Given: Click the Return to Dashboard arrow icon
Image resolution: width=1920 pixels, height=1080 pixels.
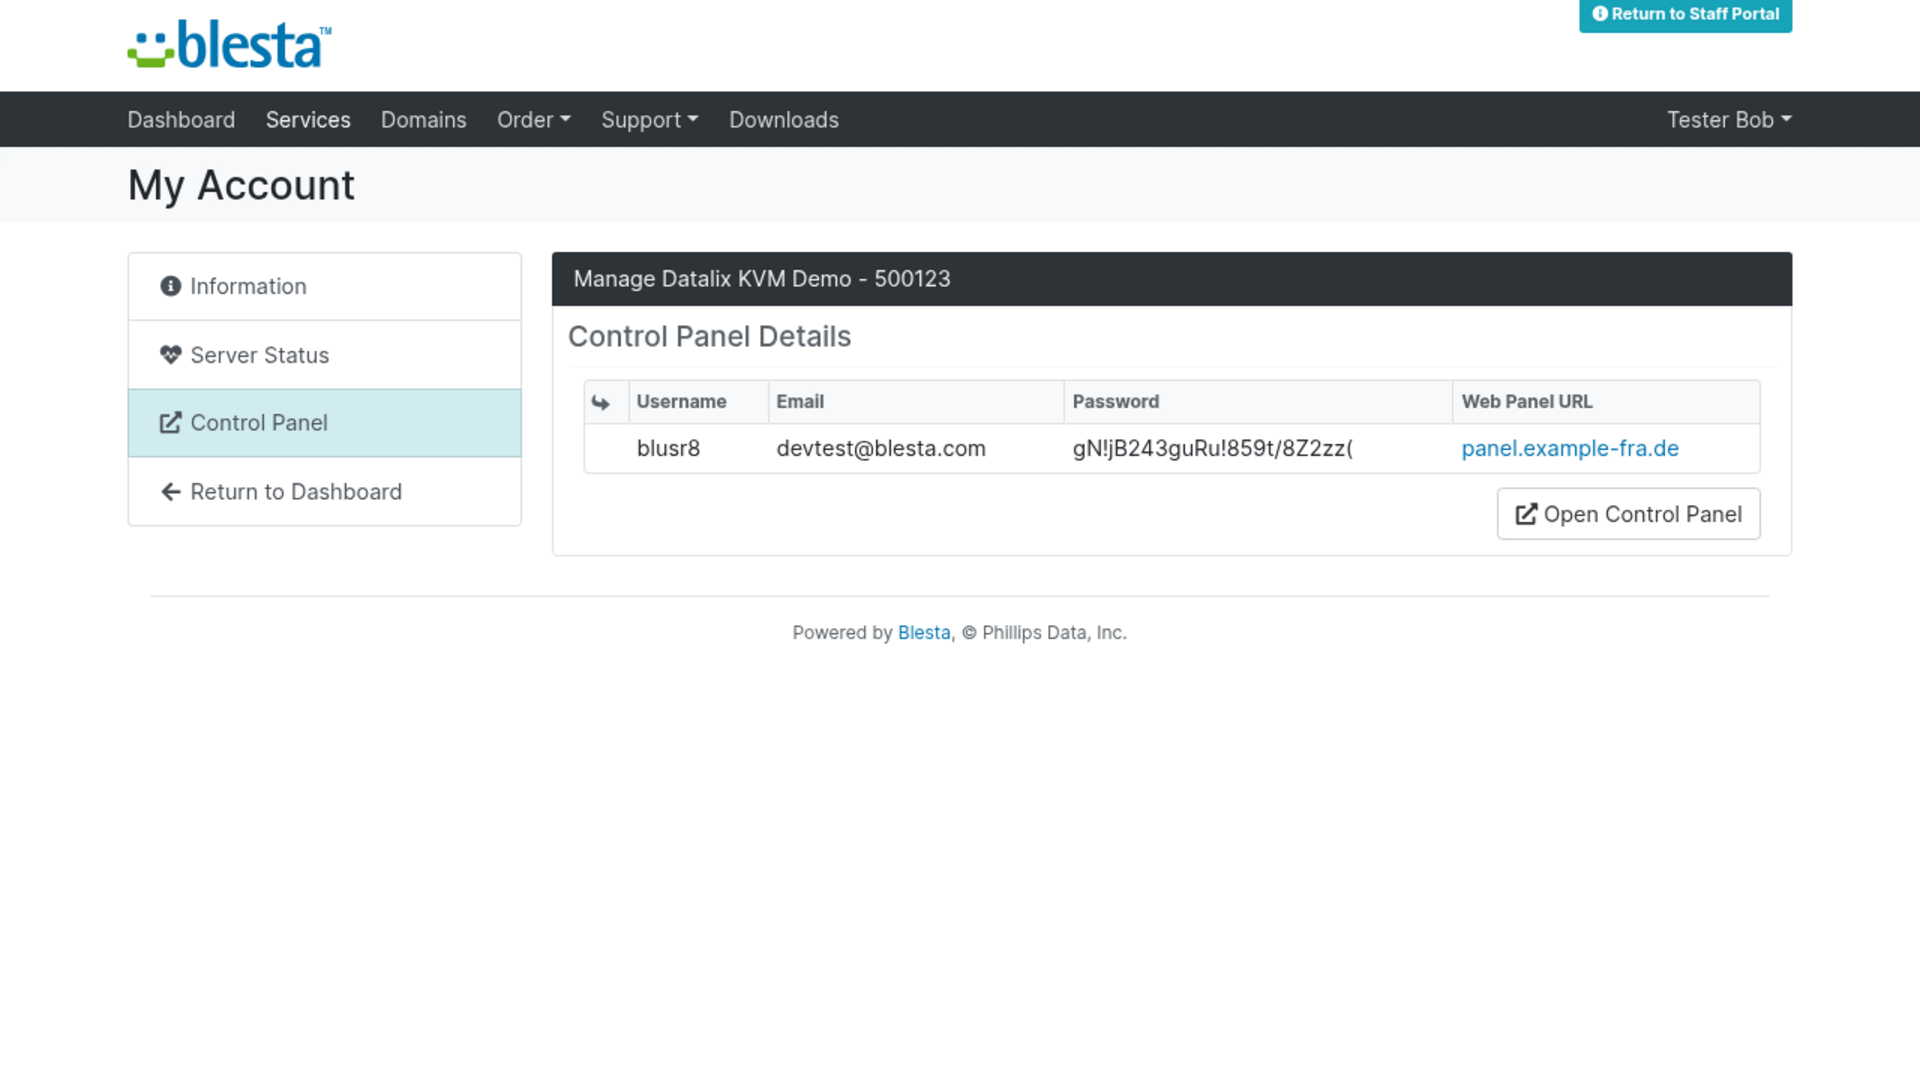Looking at the screenshot, I should [171, 492].
